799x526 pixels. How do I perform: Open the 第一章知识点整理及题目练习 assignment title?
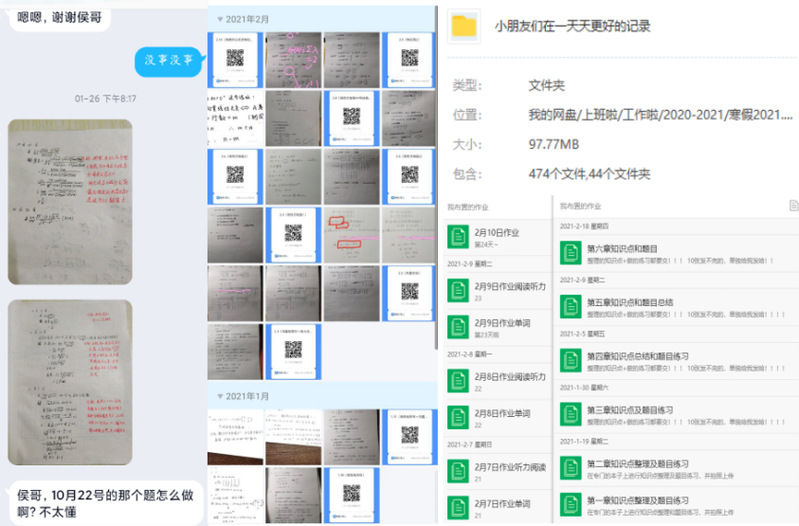[638, 501]
